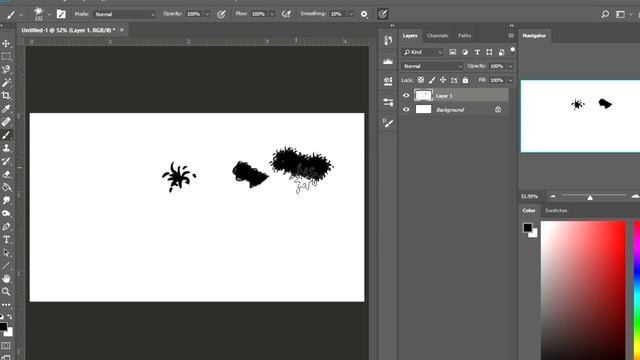Select the Lasso tool
This screenshot has width=640, height=360.
coord(6,69)
